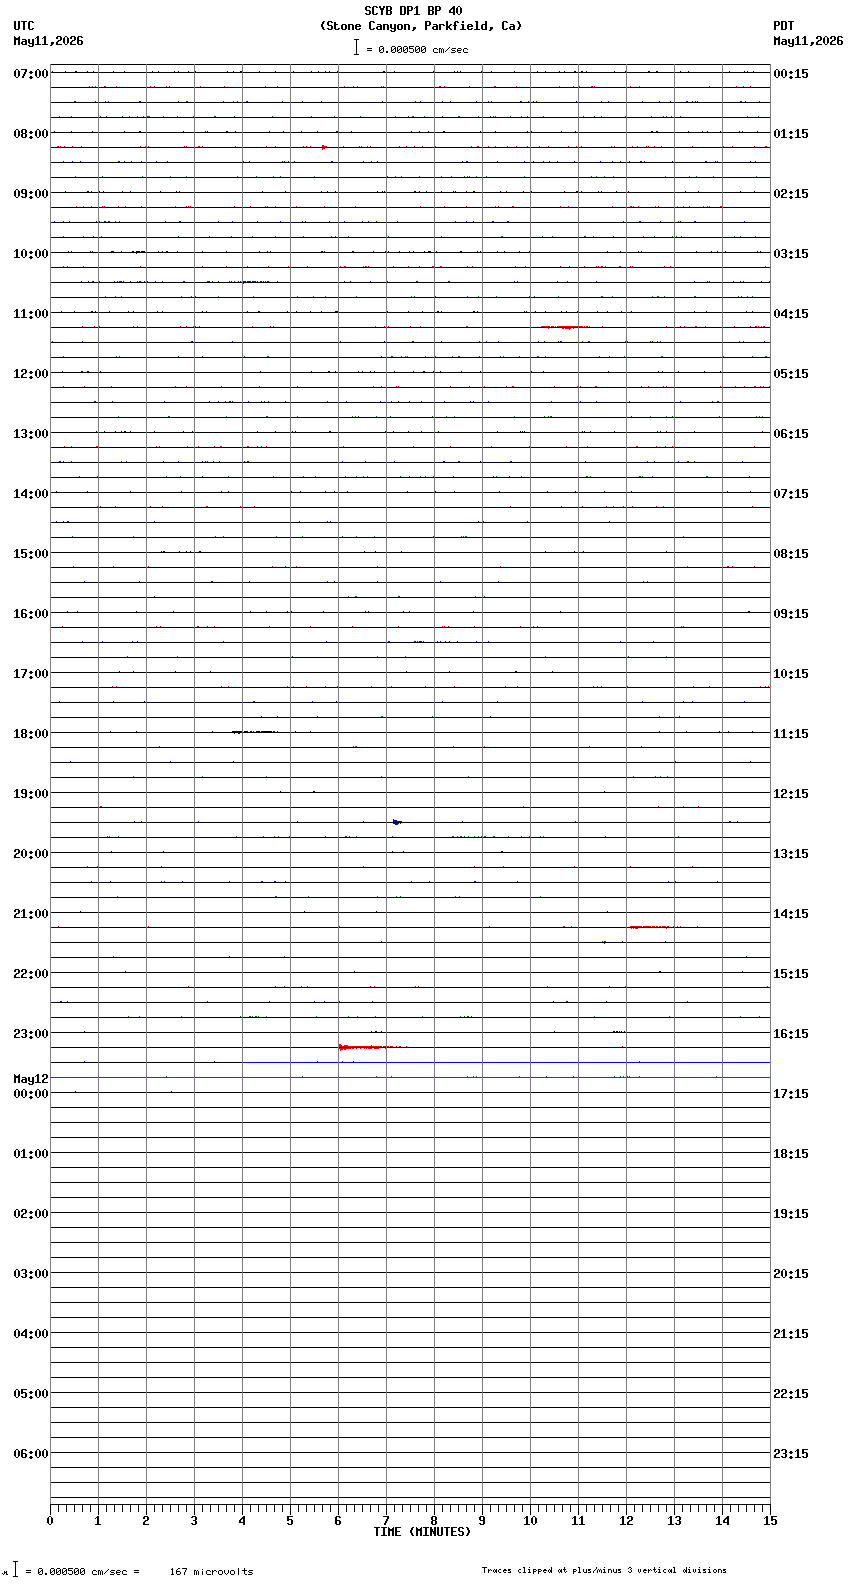Click the '12:15' PDT time label

coord(791,794)
